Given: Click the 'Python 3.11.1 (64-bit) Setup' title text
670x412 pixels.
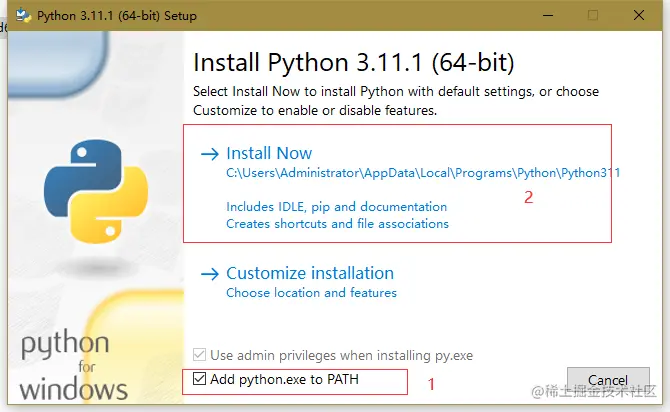Looking at the screenshot, I should [x=117, y=16].
